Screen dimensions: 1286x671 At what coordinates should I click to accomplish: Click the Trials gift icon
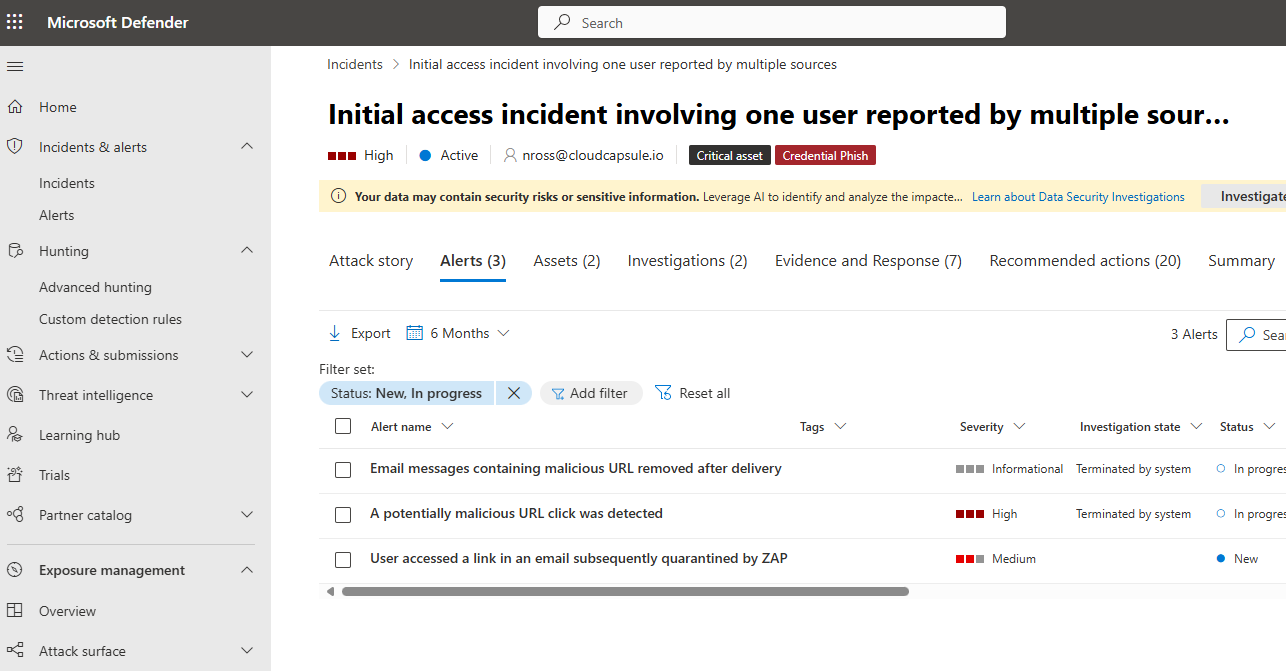15,475
